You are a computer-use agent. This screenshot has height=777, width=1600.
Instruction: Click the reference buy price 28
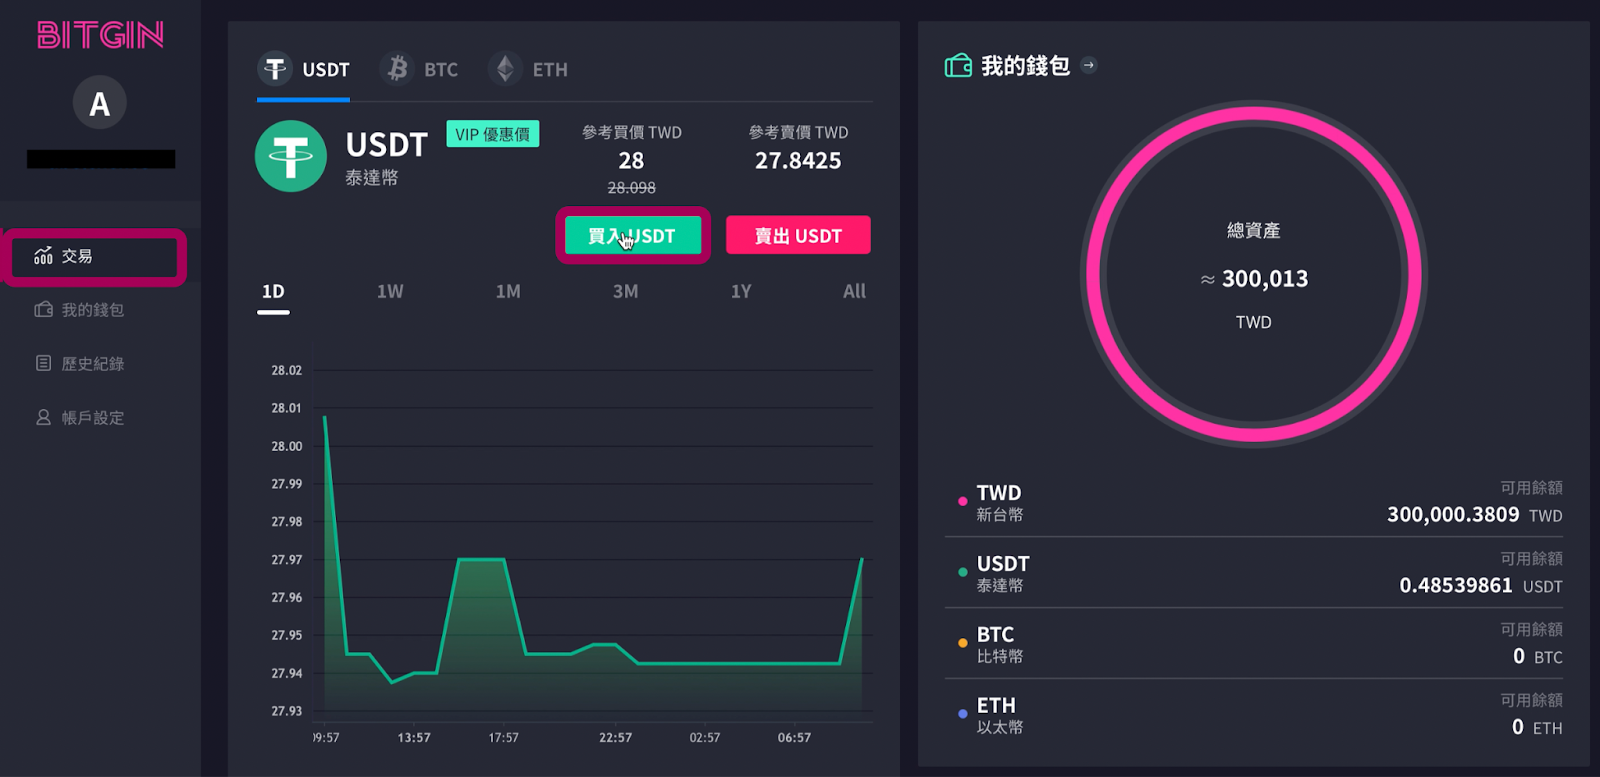[631, 161]
